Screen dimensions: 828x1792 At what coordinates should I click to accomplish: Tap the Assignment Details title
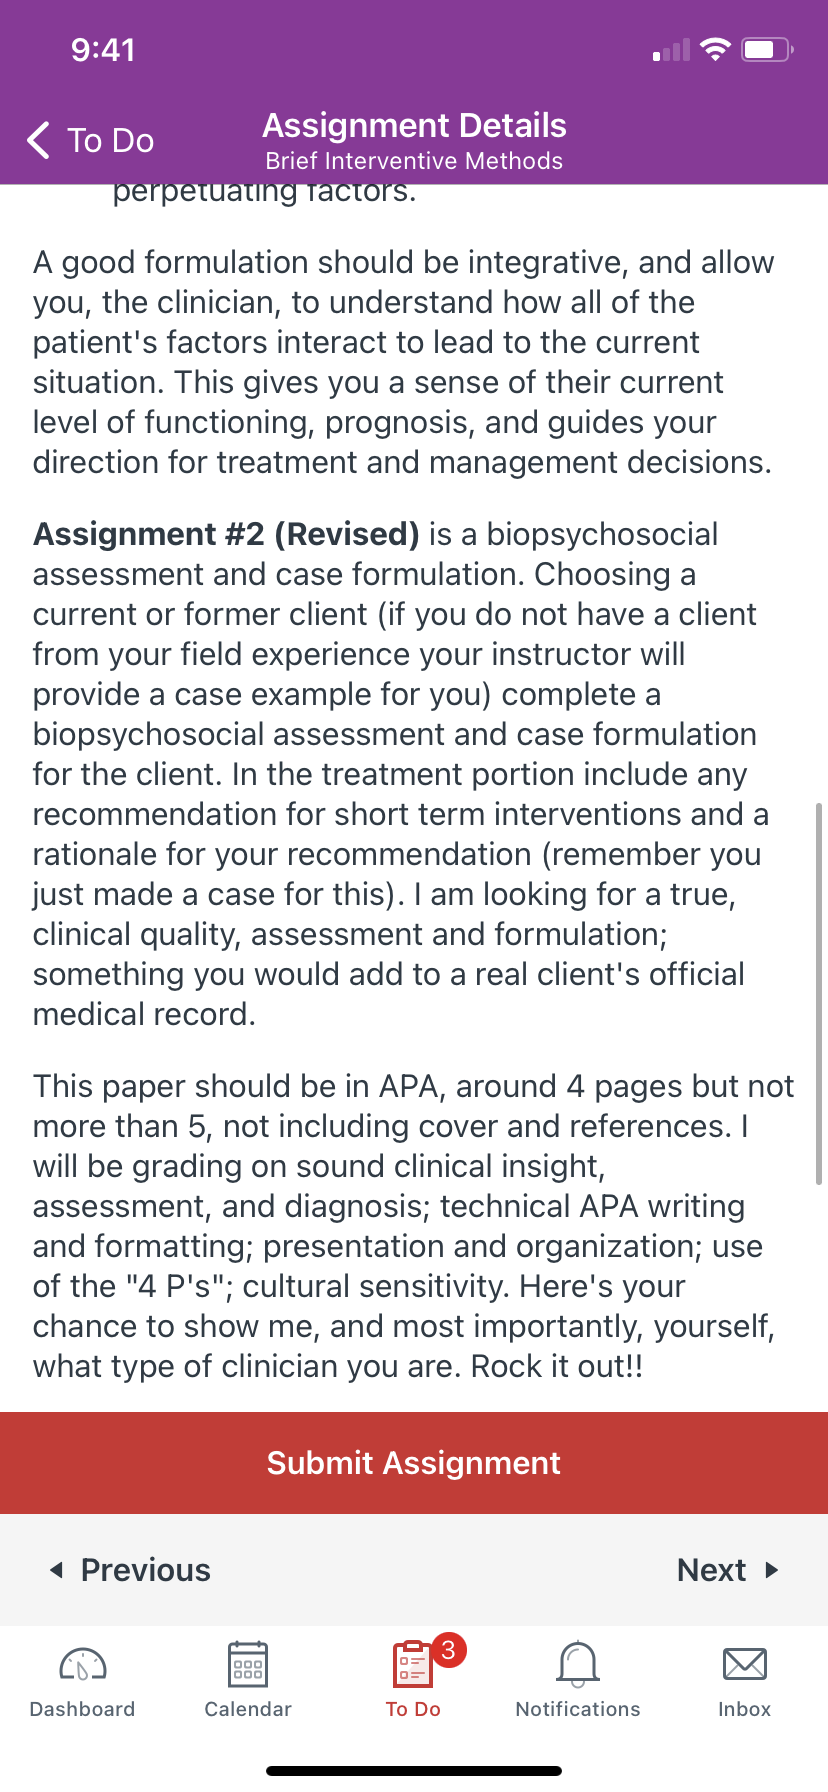414,126
